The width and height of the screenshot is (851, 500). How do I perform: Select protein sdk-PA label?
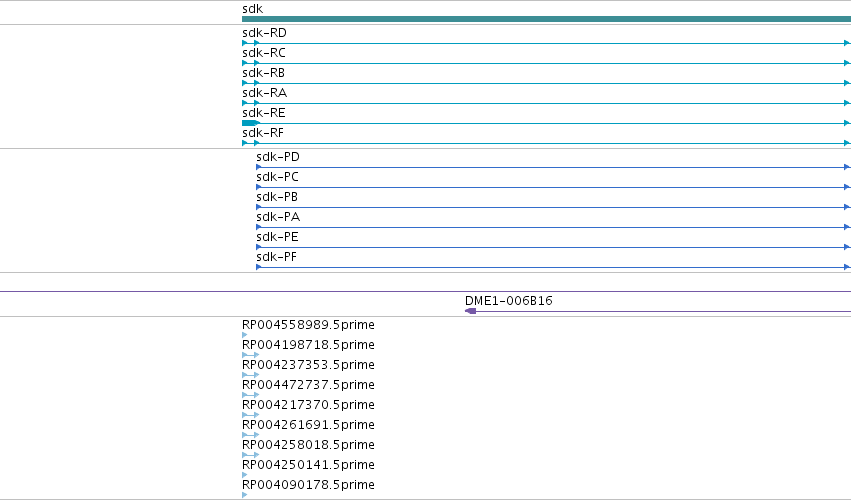(x=278, y=217)
